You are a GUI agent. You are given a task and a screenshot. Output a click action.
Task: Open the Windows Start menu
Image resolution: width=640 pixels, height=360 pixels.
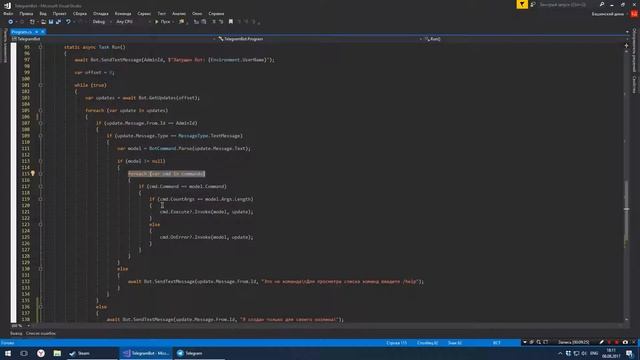tap(8, 353)
